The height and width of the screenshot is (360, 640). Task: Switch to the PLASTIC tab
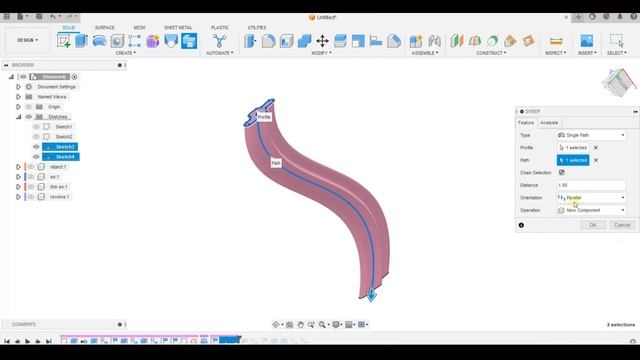click(220, 27)
